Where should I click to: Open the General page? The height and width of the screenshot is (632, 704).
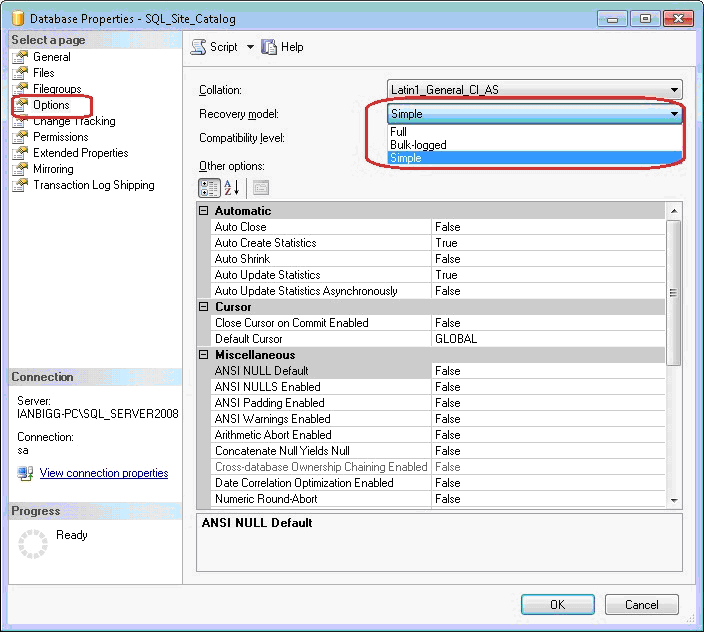pos(51,57)
